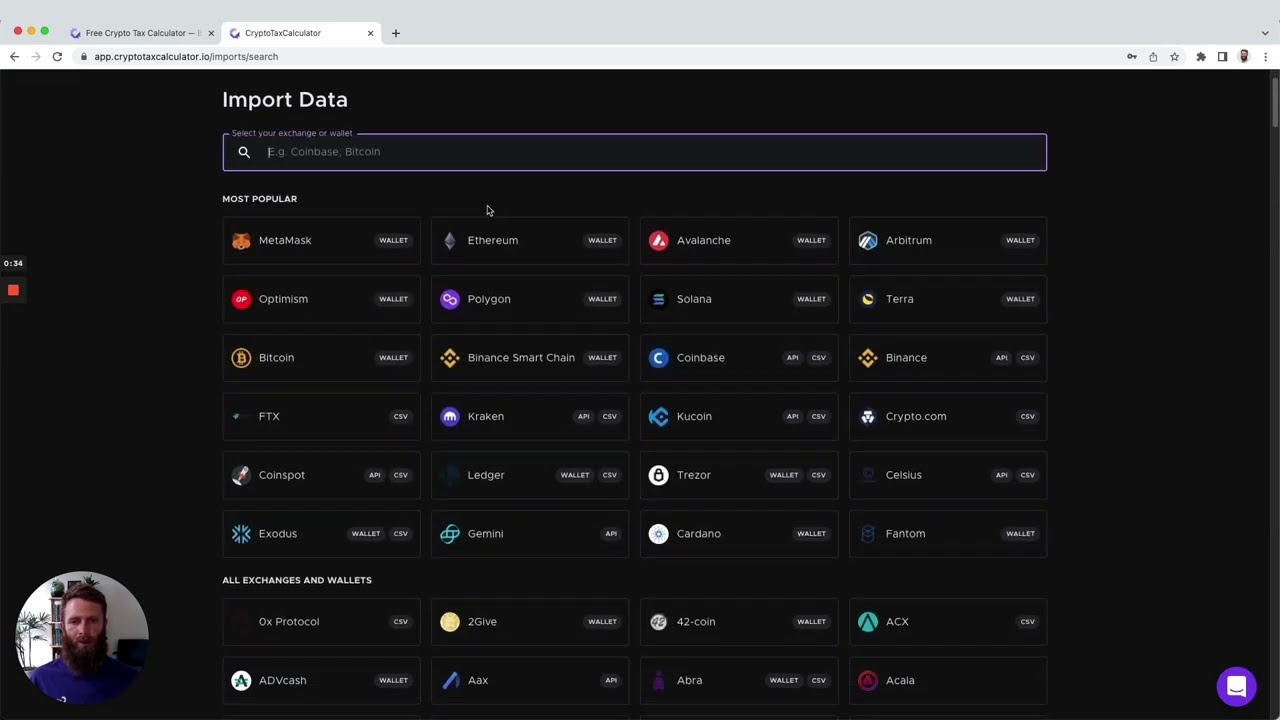1280x720 pixels.
Task: Select the Kucoin logo icon
Action: (659, 416)
